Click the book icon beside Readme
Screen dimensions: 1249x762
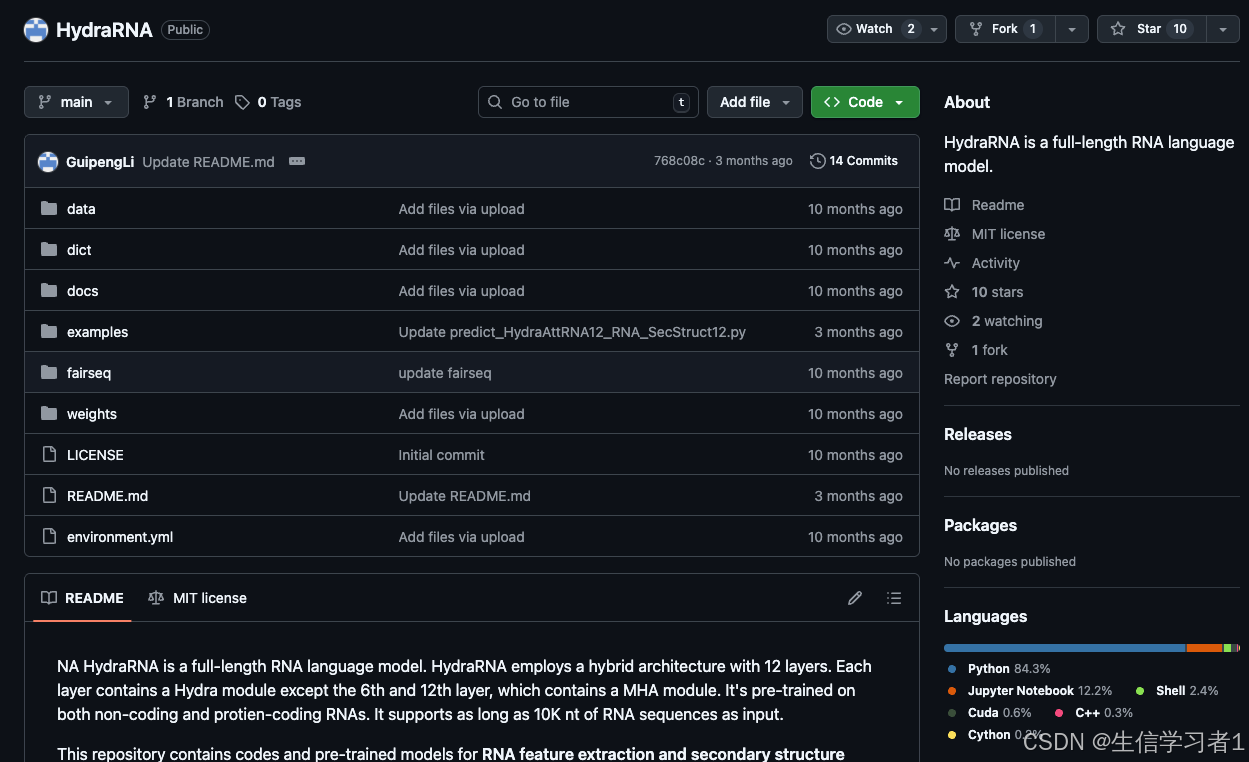[x=952, y=205]
